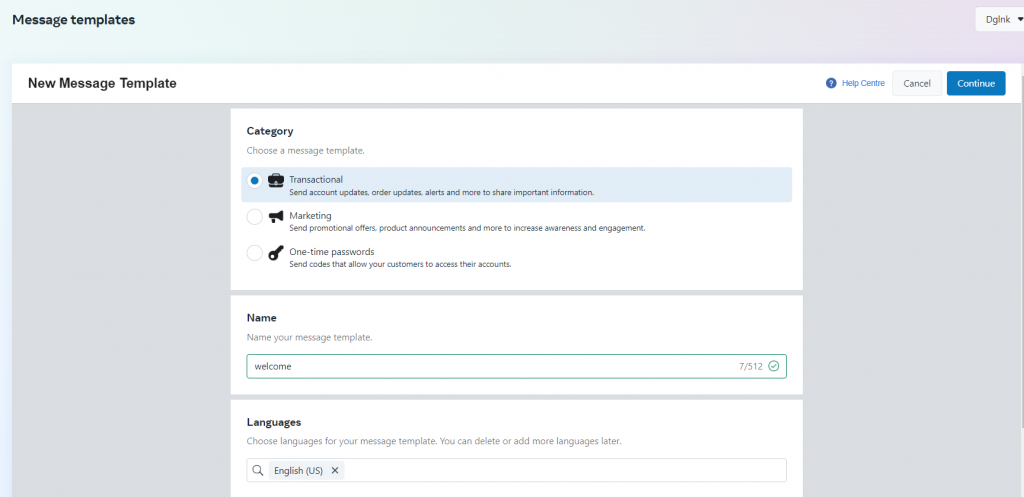Select the Marketing radio button
Image resolution: width=1024 pixels, height=497 pixels.
pyautogui.click(x=254, y=217)
